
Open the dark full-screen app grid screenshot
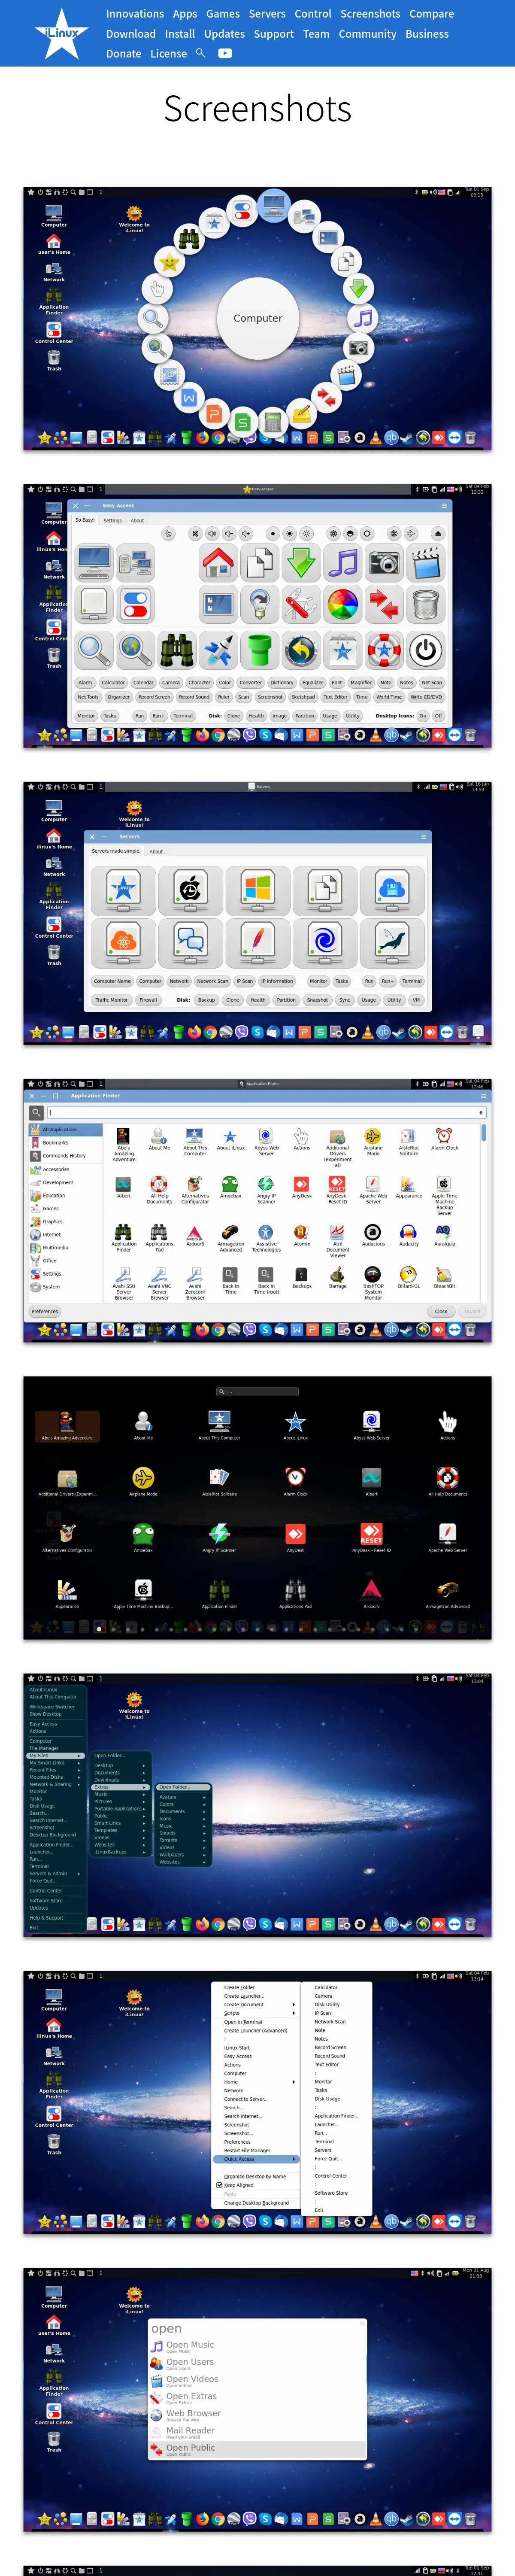(x=257, y=1507)
